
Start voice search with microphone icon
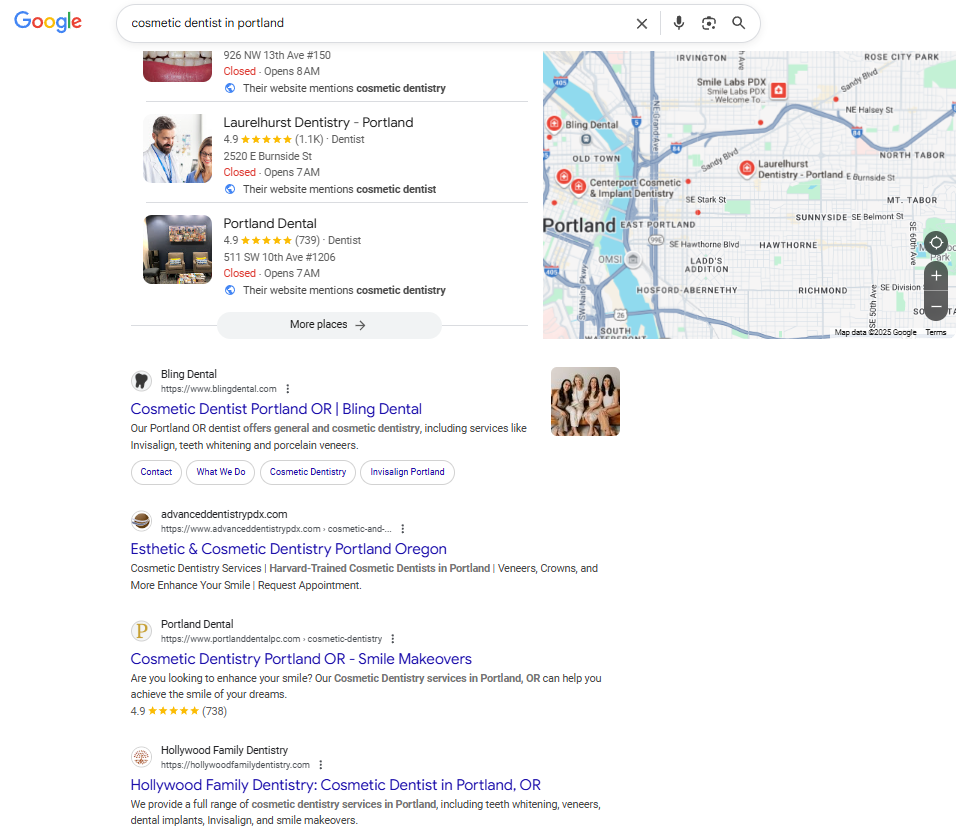(678, 23)
